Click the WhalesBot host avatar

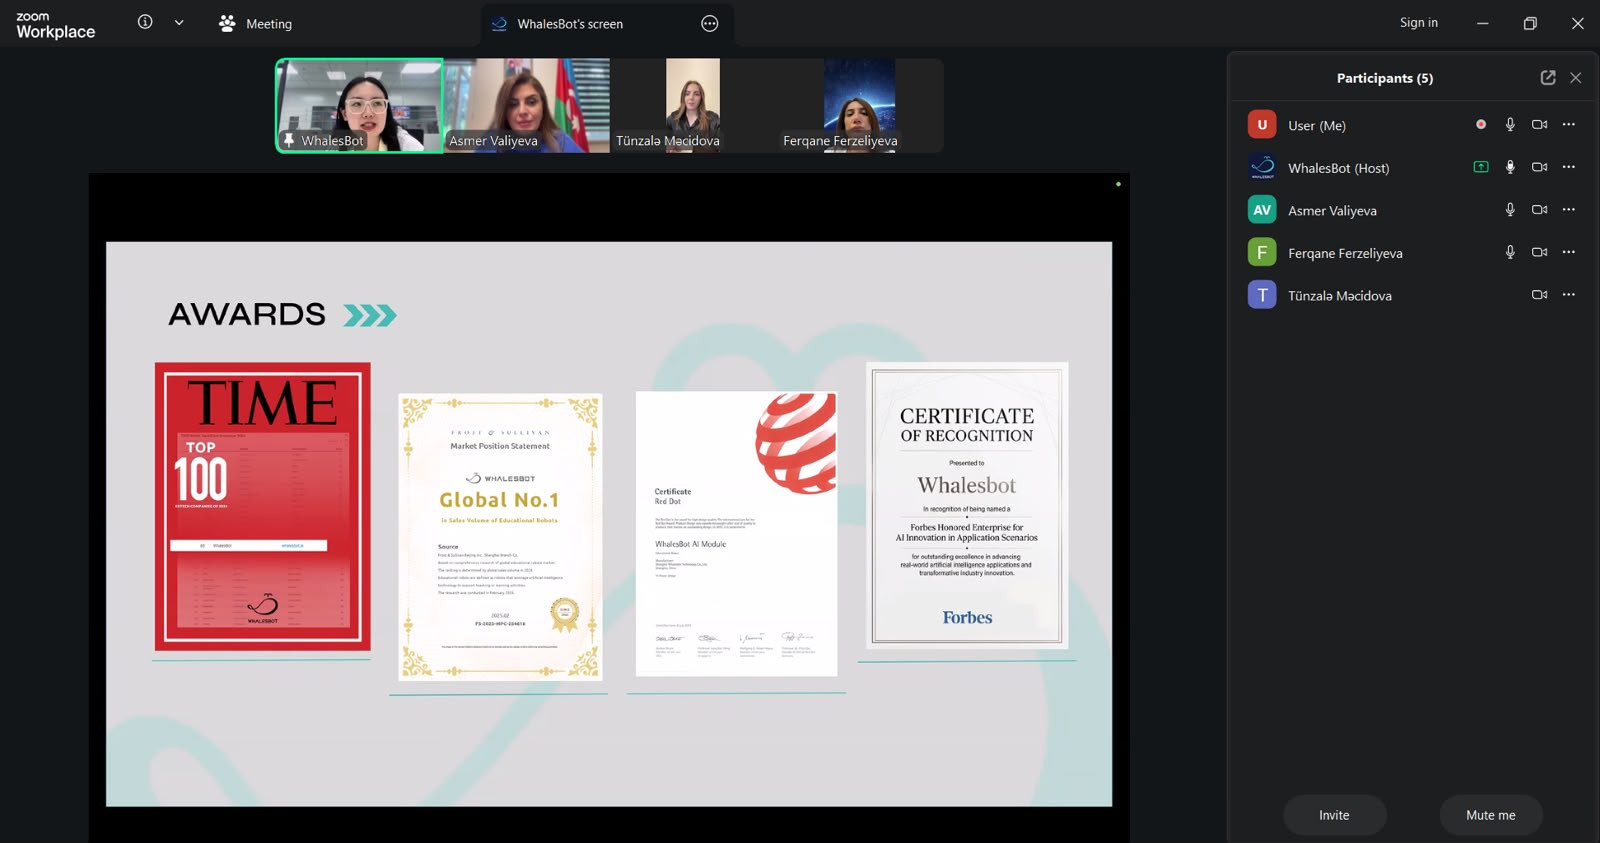(x=1262, y=167)
